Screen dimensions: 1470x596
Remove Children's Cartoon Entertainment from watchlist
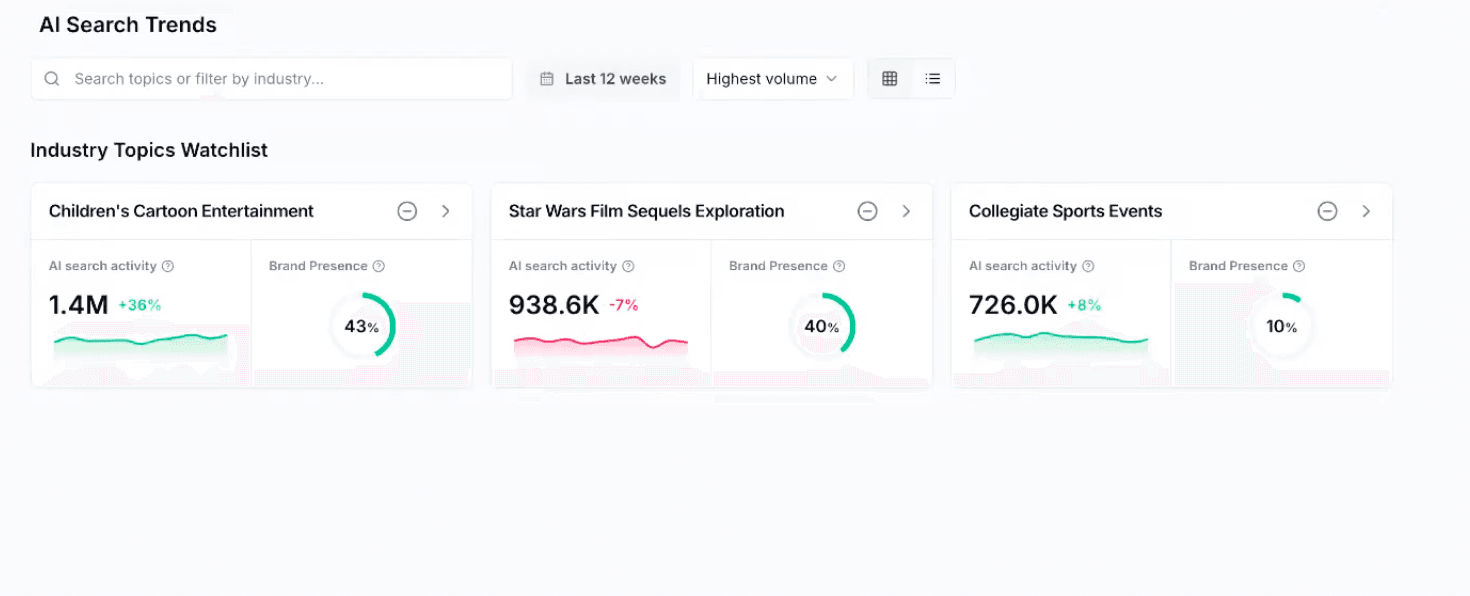[407, 211]
